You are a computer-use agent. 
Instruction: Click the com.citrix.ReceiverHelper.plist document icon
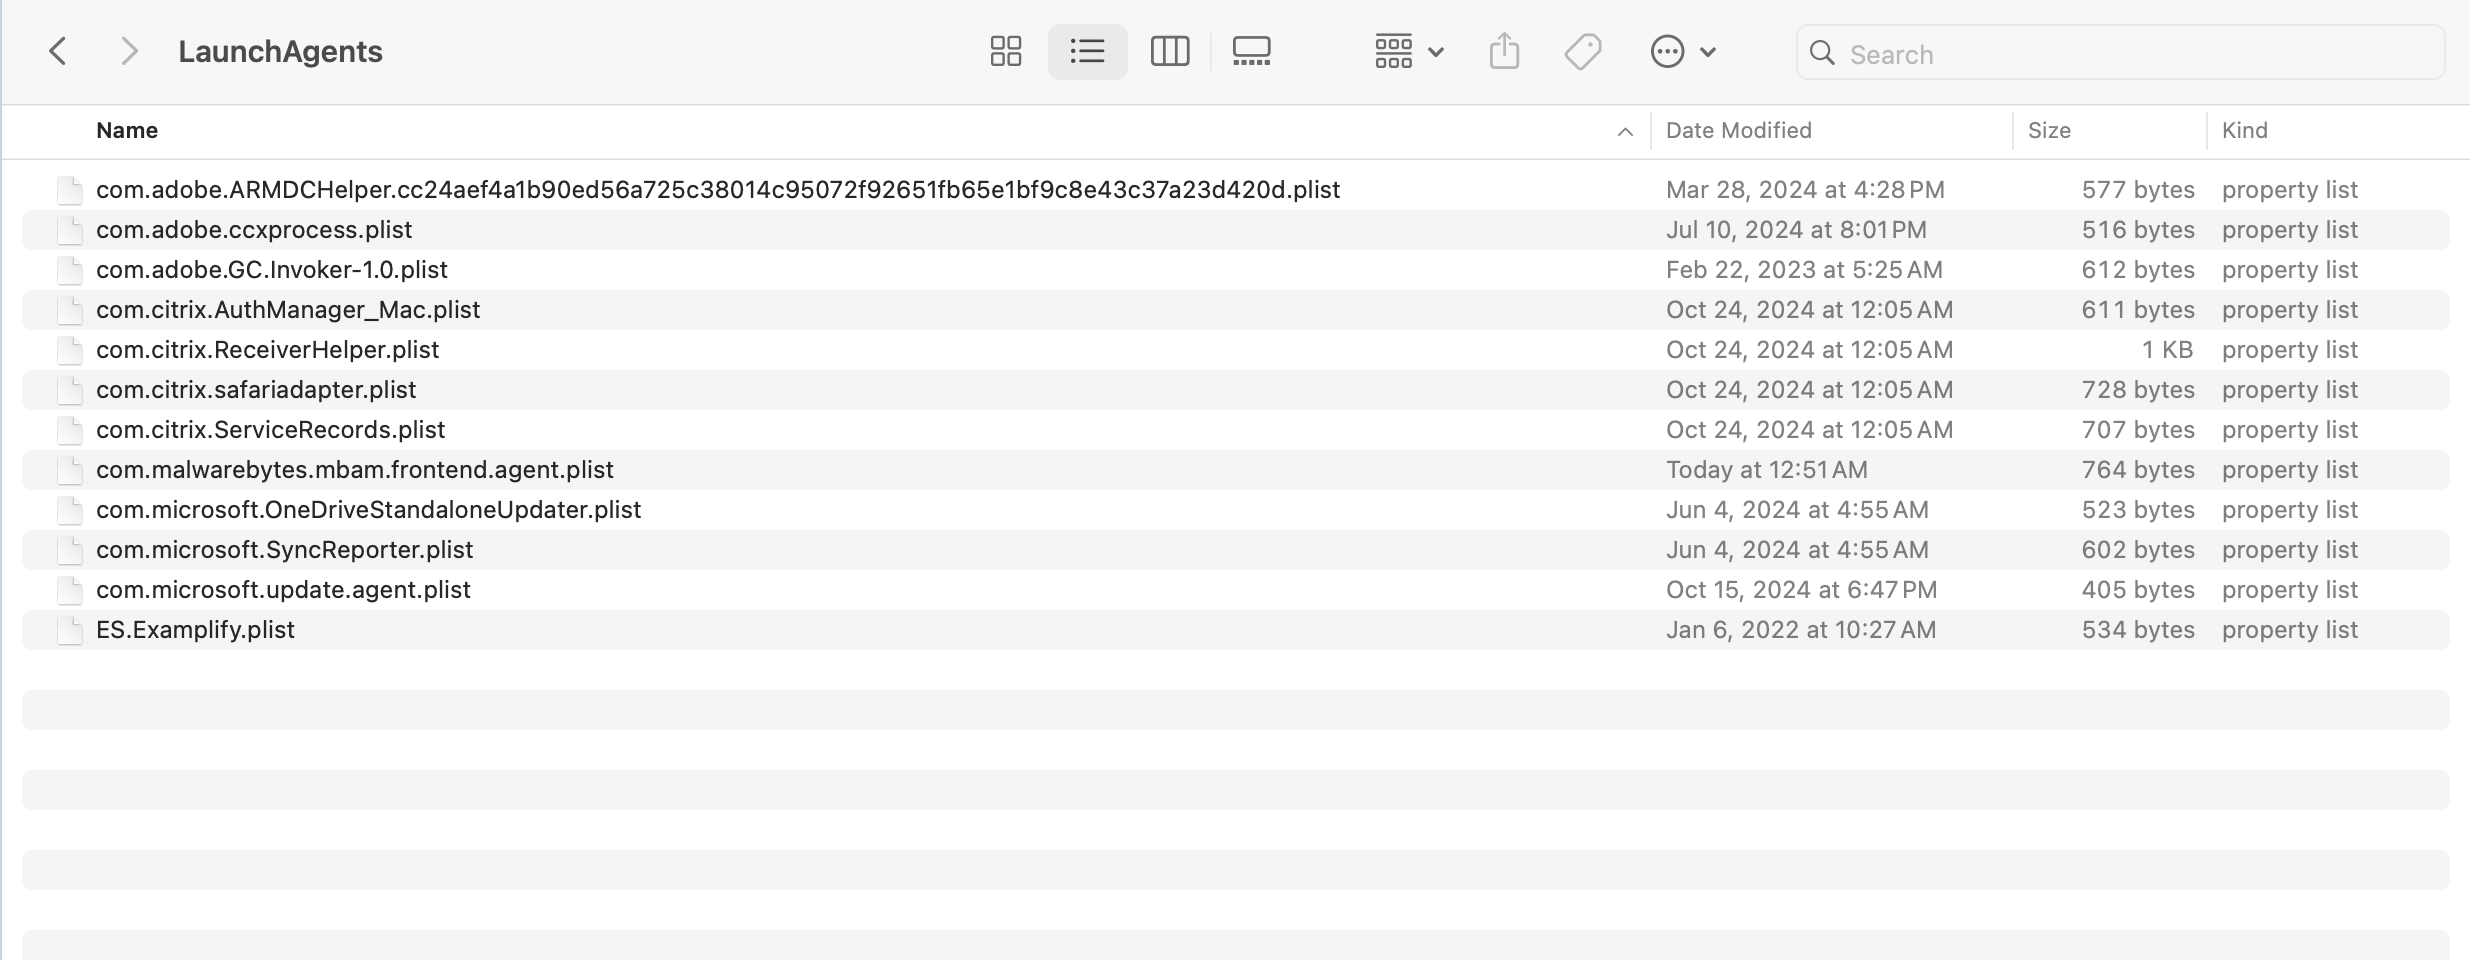70,350
